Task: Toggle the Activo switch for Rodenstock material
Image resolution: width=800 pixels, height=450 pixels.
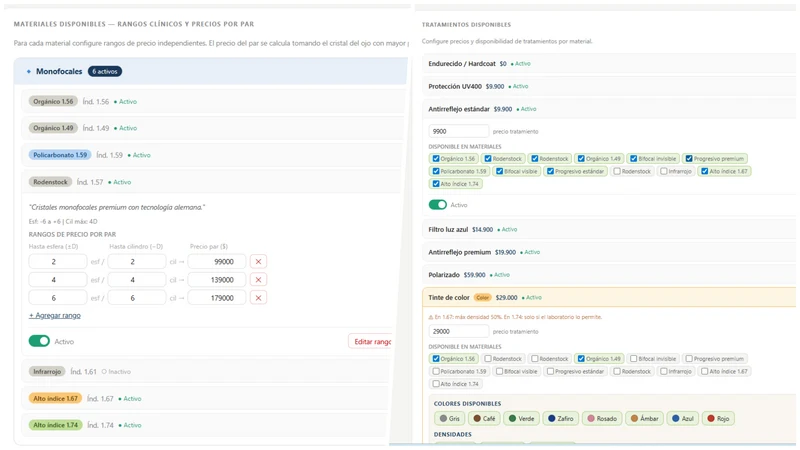Action: pos(39,341)
